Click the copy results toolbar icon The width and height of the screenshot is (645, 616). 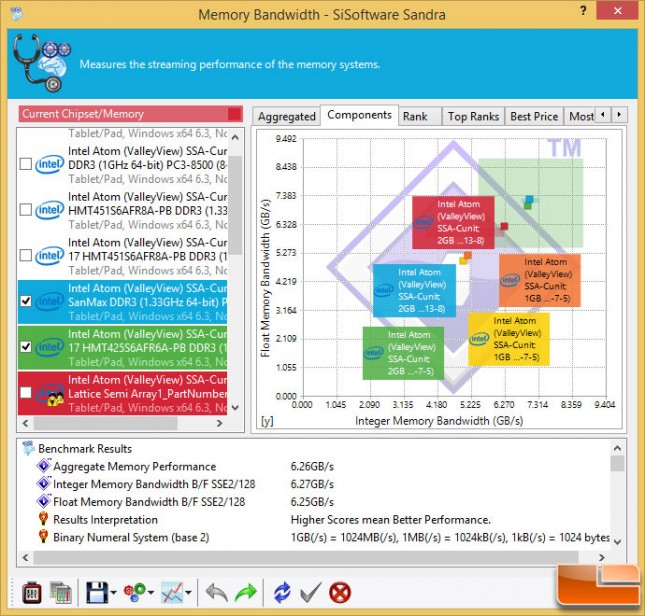coord(60,593)
